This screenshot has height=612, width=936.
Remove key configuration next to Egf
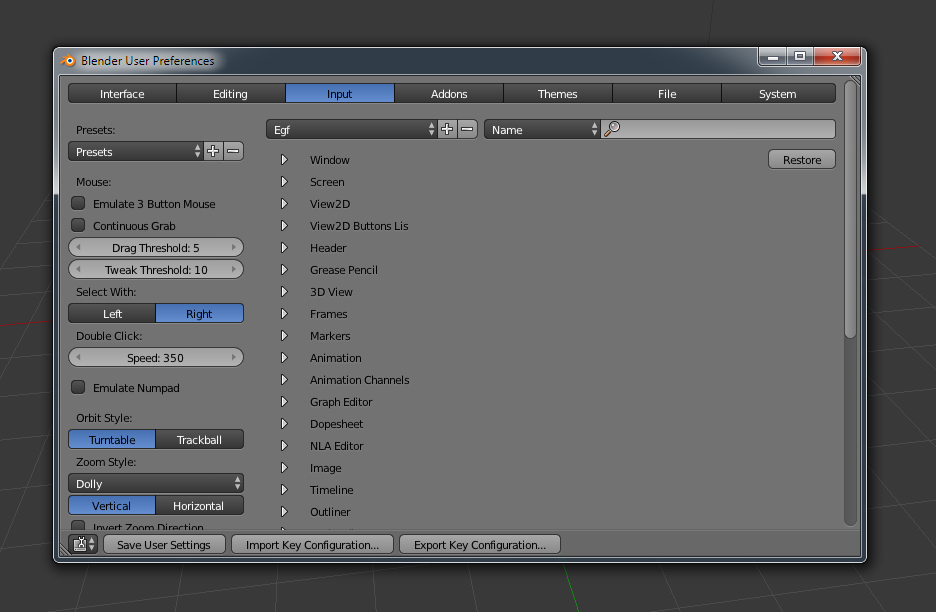pyautogui.click(x=467, y=130)
